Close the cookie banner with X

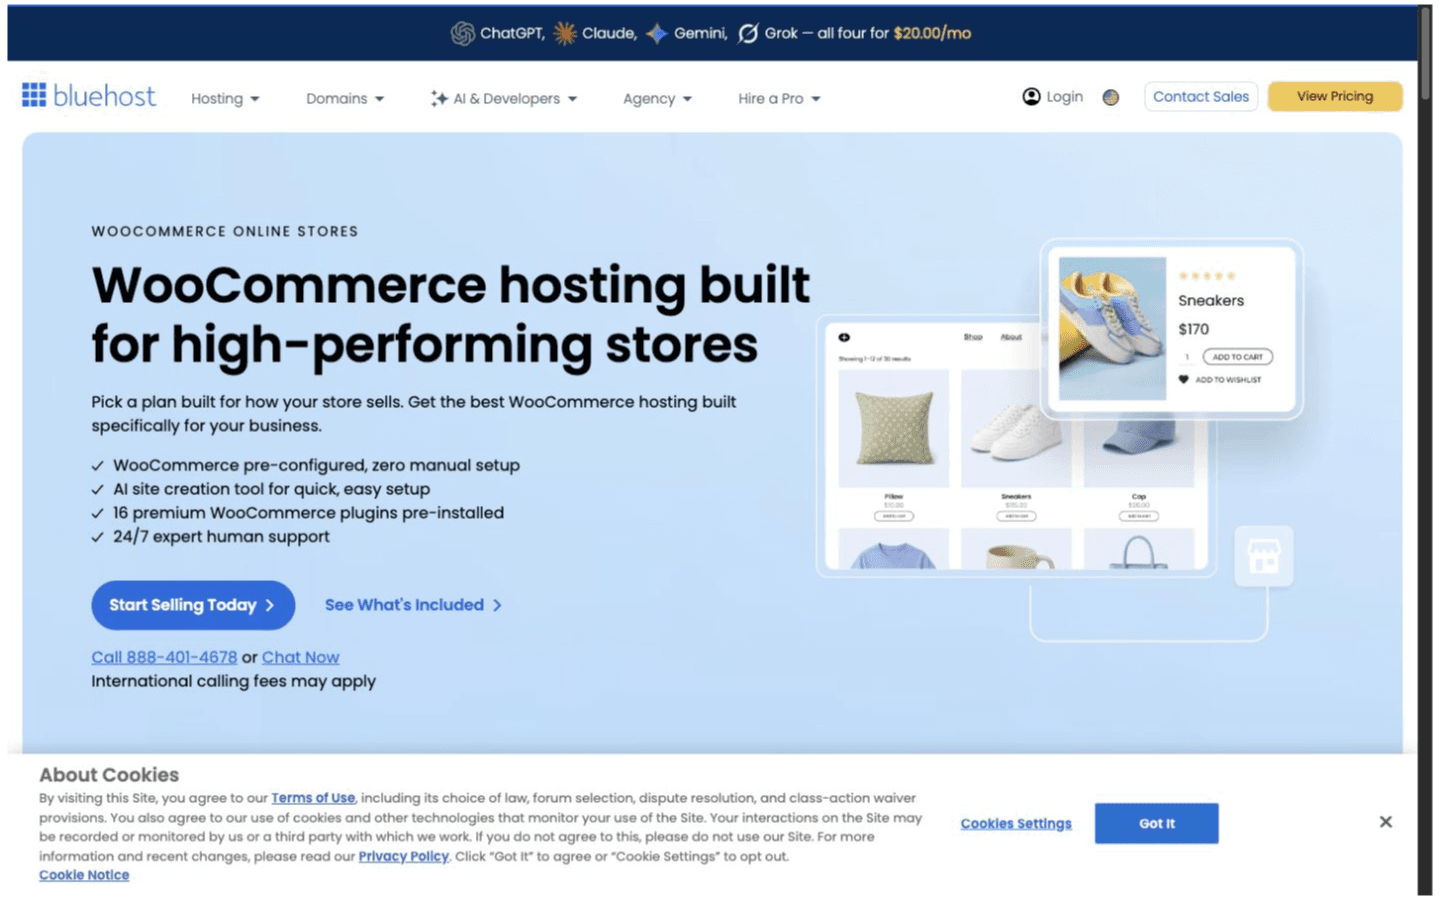tap(1385, 822)
